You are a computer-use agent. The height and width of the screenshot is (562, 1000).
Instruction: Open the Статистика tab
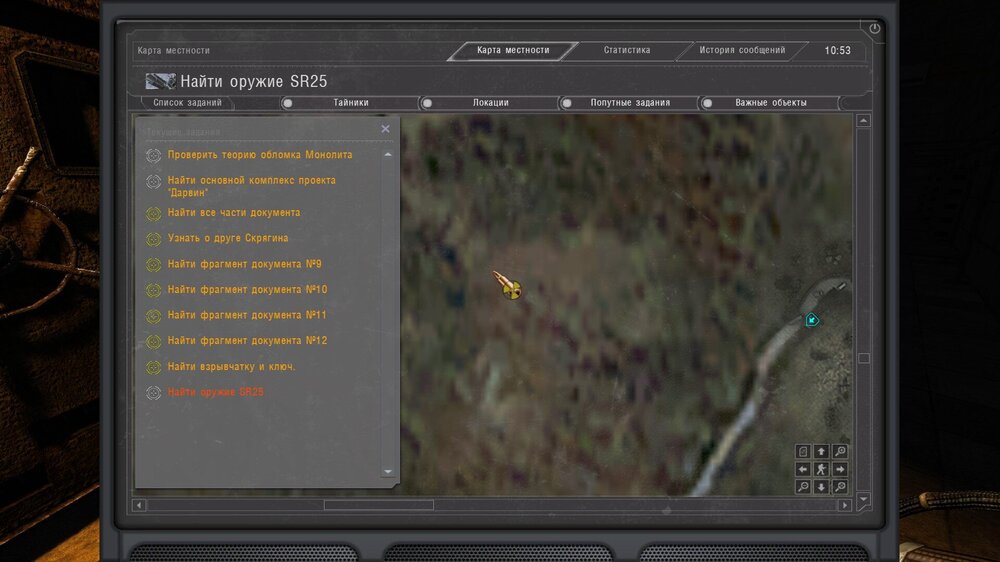(x=627, y=50)
